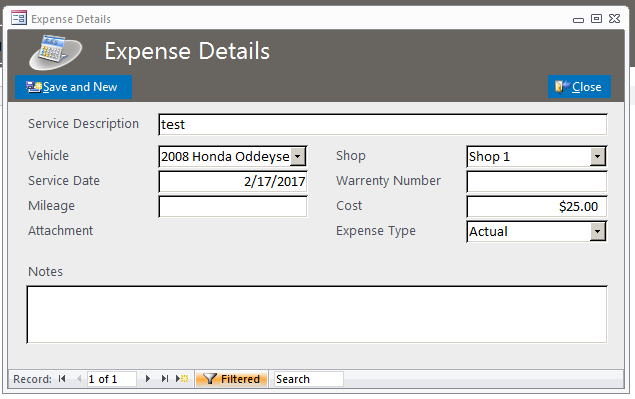Click the Service Date label
The height and width of the screenshot is (399, 635).
click(64, 181)
